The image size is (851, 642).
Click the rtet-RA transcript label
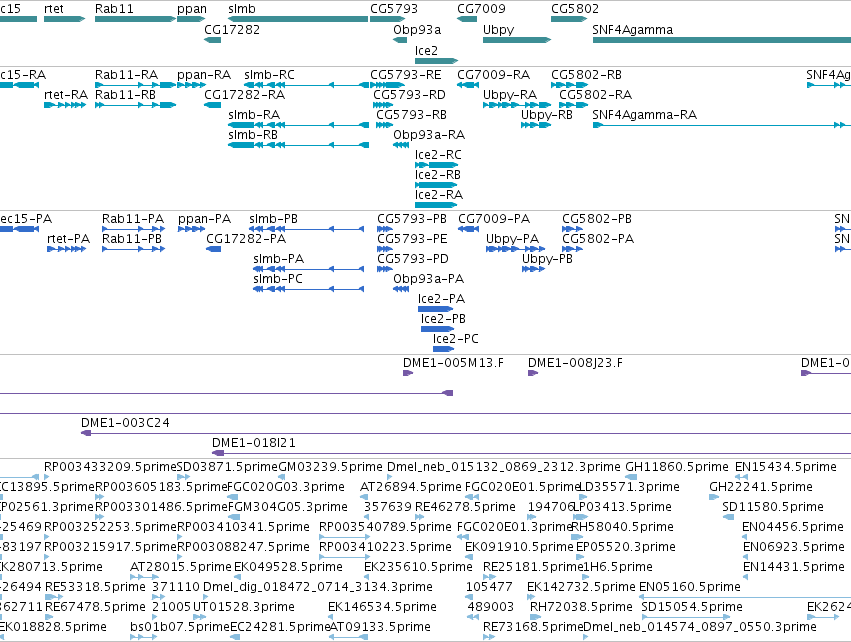click(x=66, y=94)
